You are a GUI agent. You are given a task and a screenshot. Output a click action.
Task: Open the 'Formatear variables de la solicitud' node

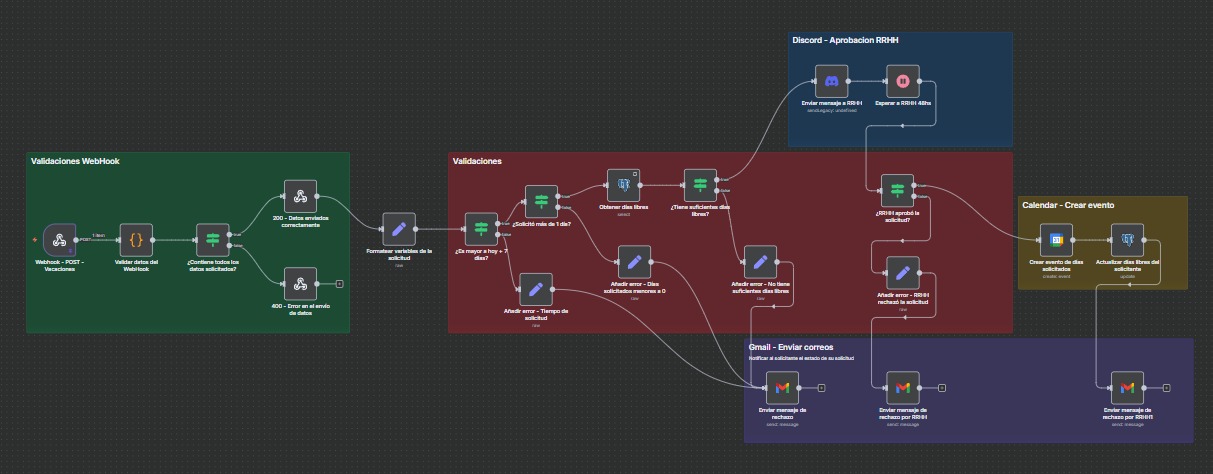tap(398, 228)
